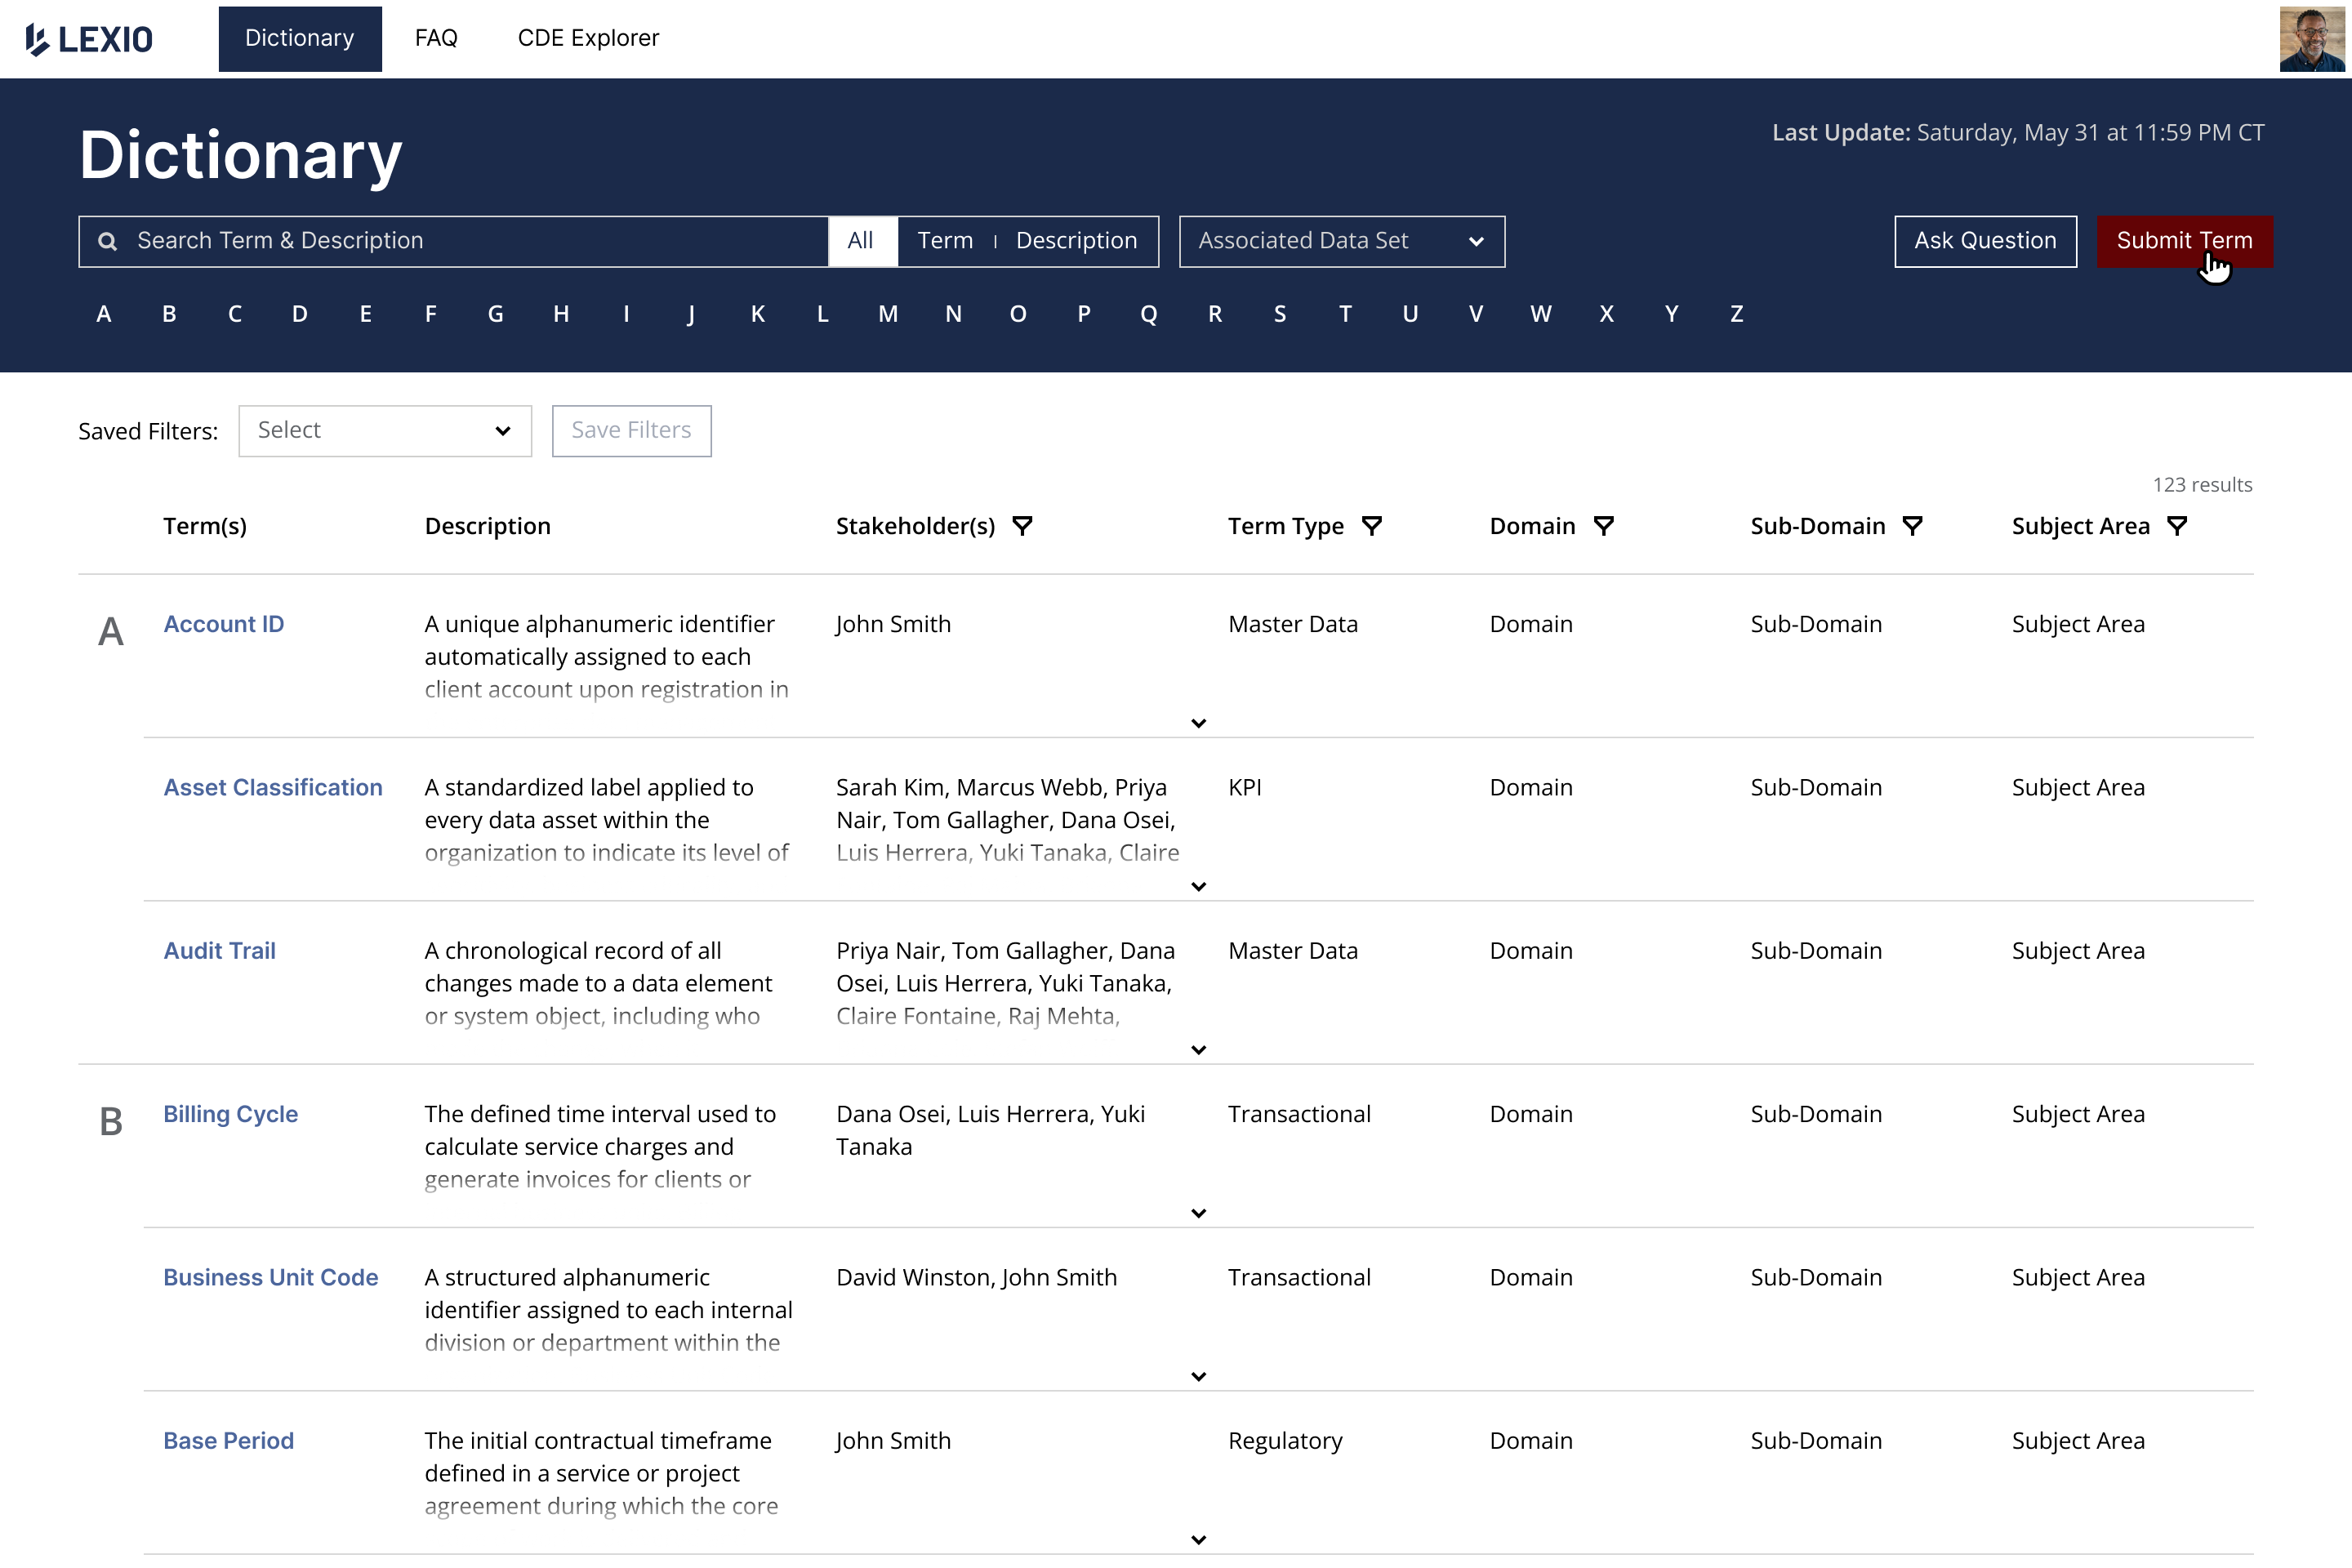Expand the Audit Trail row
This screenshot has height=1568, width=2352.
click(x=1199, y=1050)
